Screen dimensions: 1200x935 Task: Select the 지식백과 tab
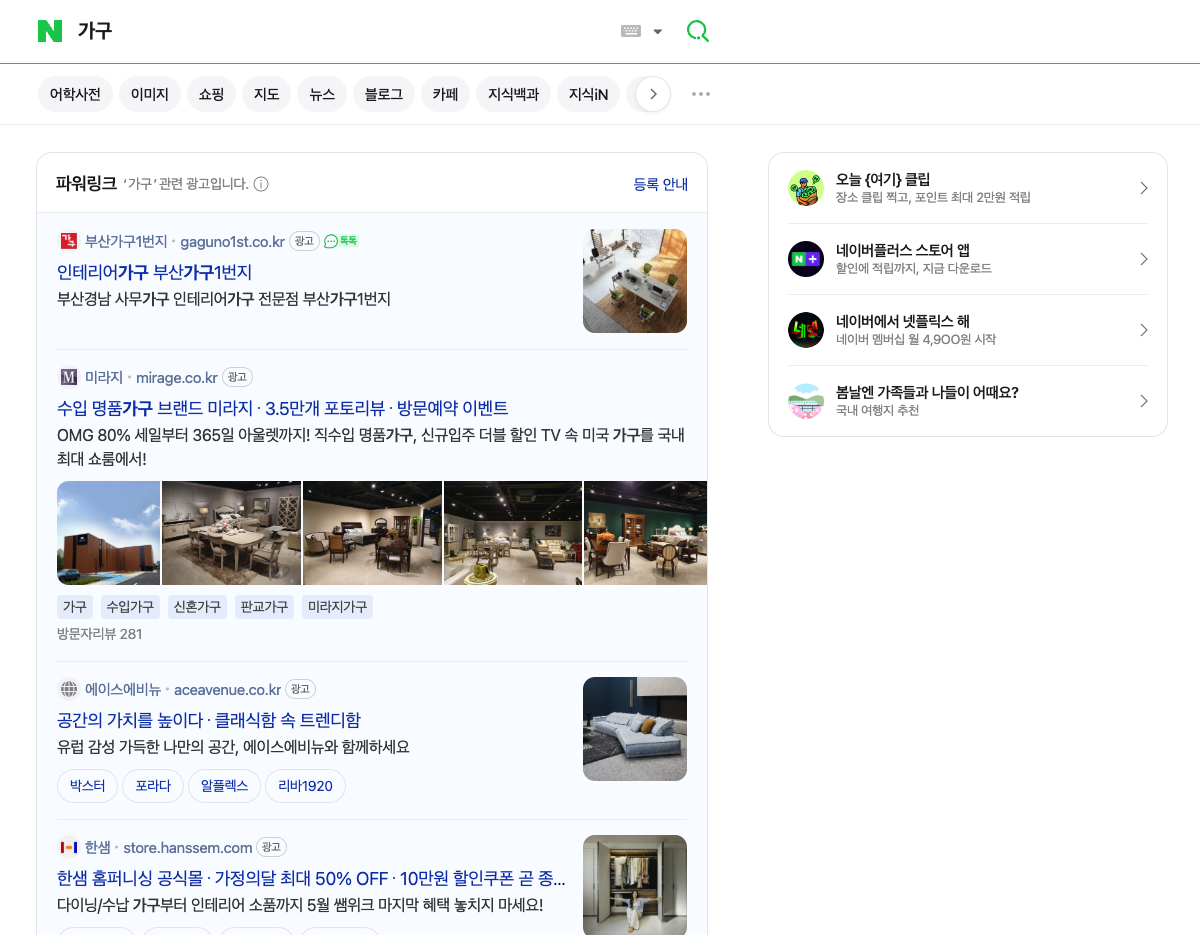pos(513,94)
